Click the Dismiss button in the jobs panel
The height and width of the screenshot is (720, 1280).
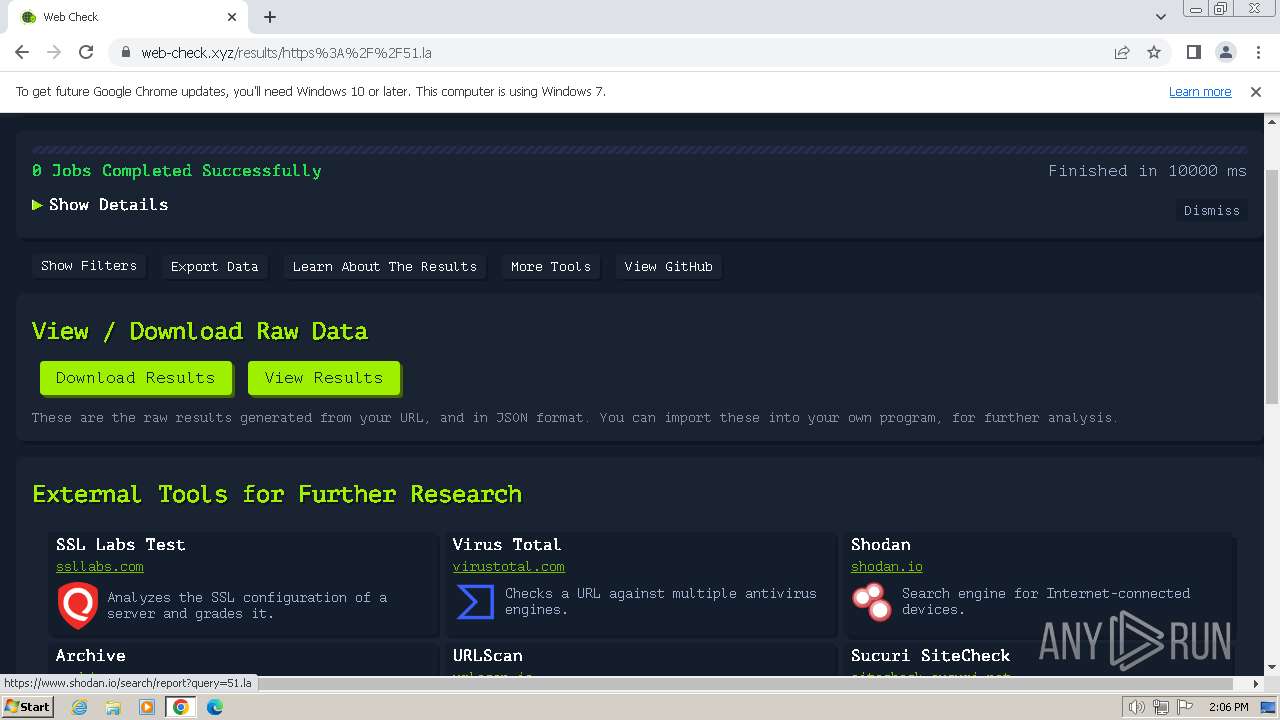coord(1211,211)
